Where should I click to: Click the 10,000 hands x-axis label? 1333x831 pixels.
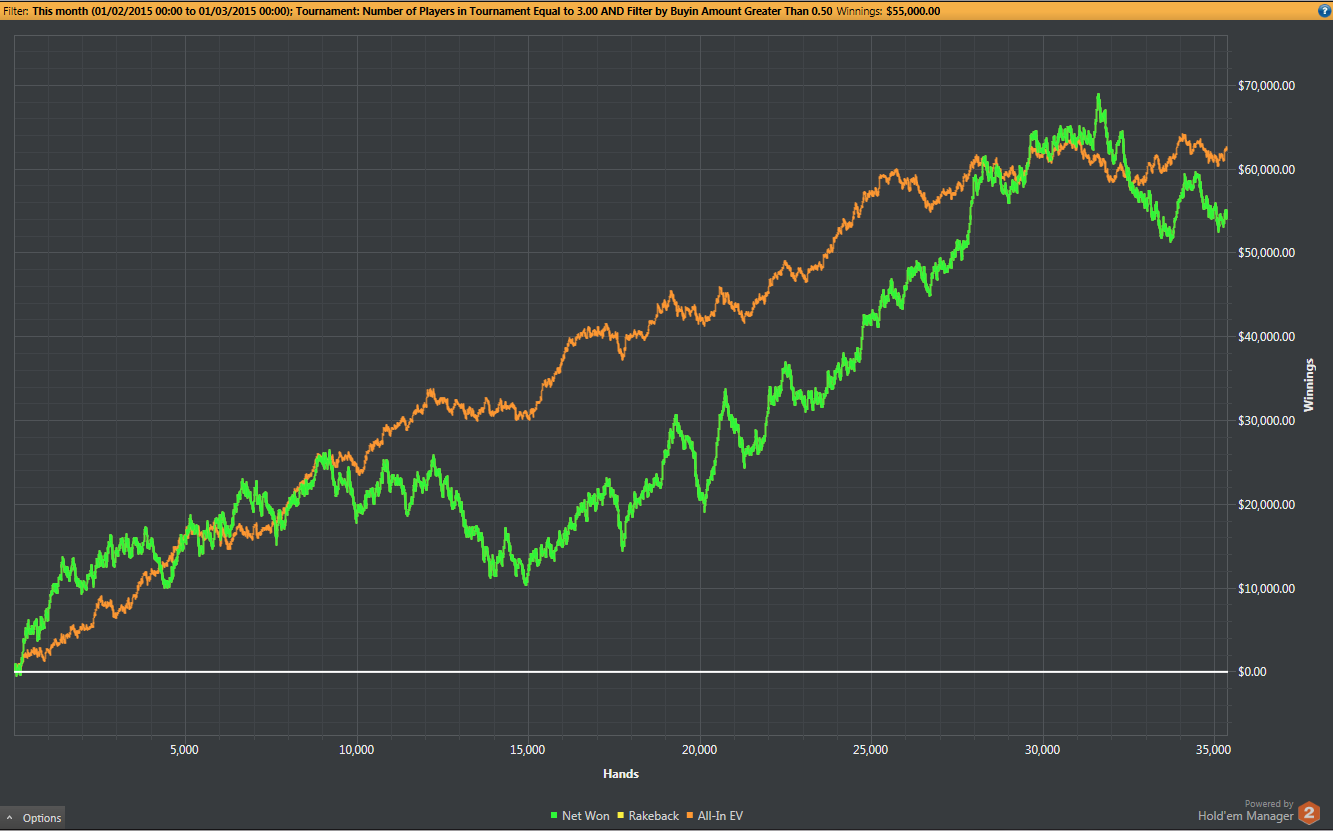tap(357, 750)
